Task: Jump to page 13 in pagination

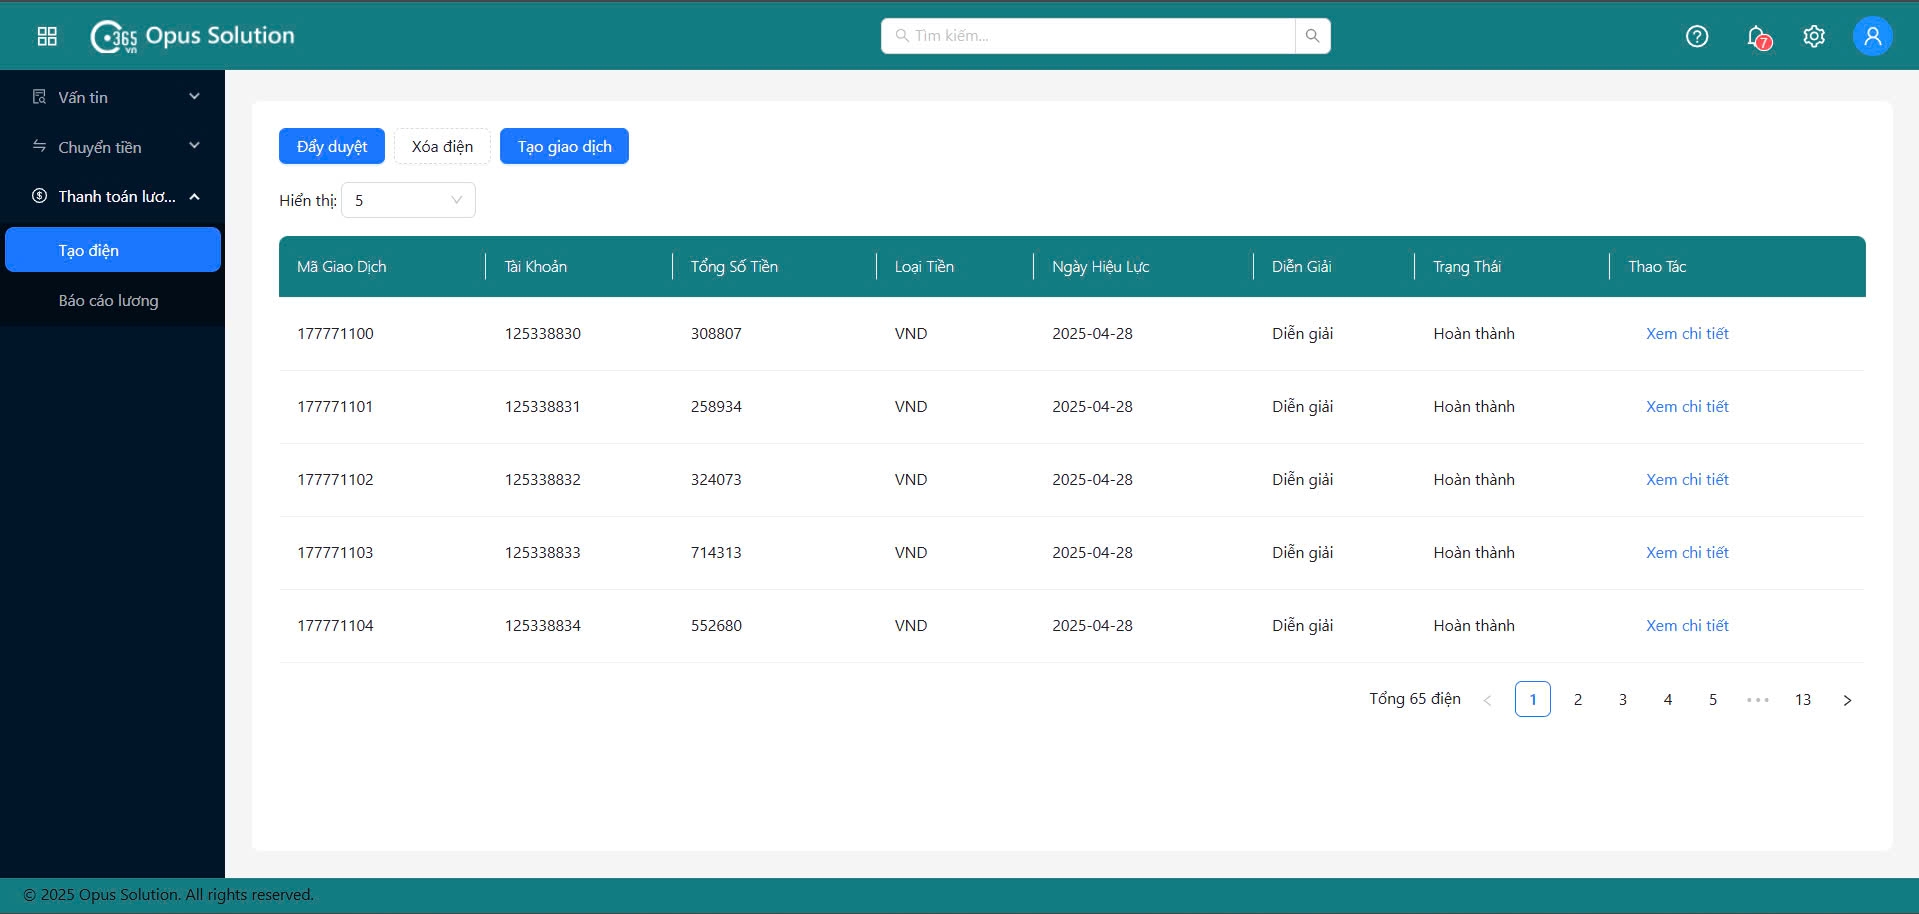Action: pyautogui.click(x=1802, y=700)
